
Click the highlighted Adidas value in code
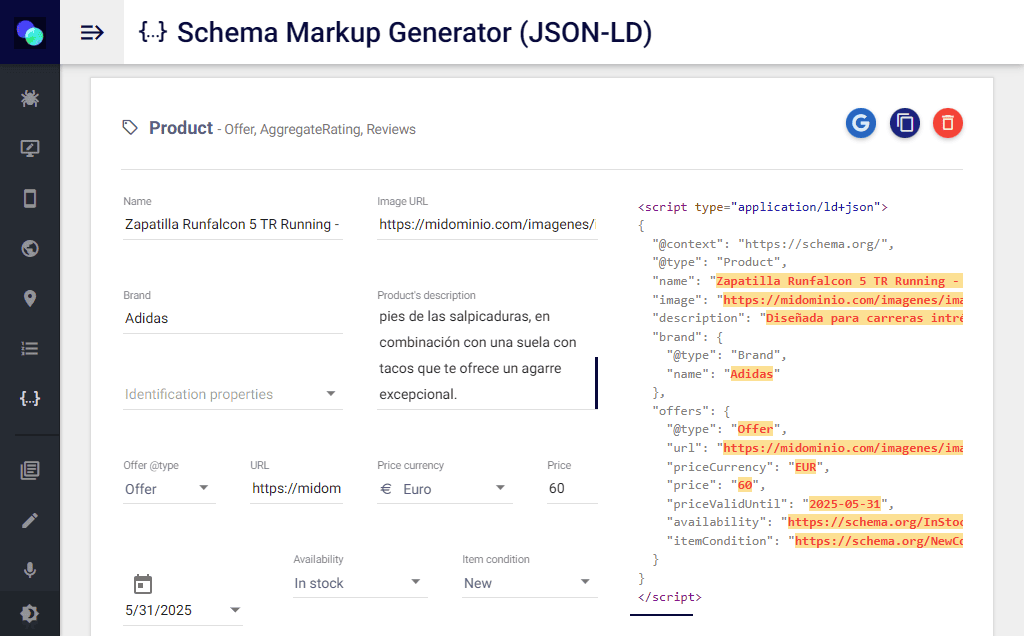click(751, 374)
